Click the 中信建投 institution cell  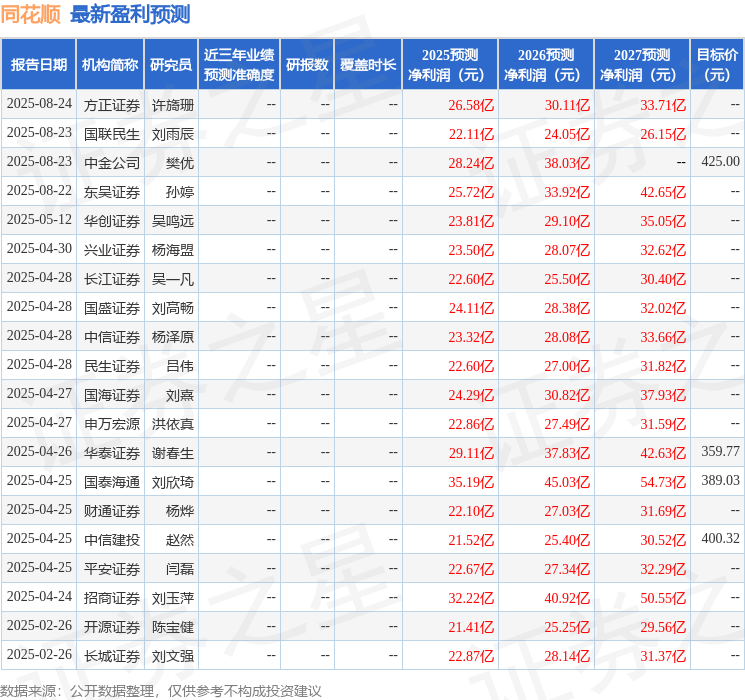(x=112, y=540)
